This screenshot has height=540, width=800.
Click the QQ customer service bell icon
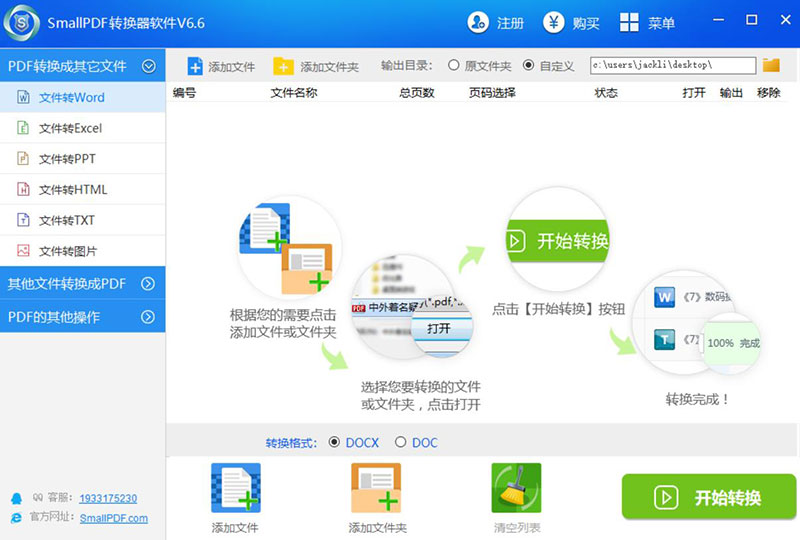[x=16, y=498]
